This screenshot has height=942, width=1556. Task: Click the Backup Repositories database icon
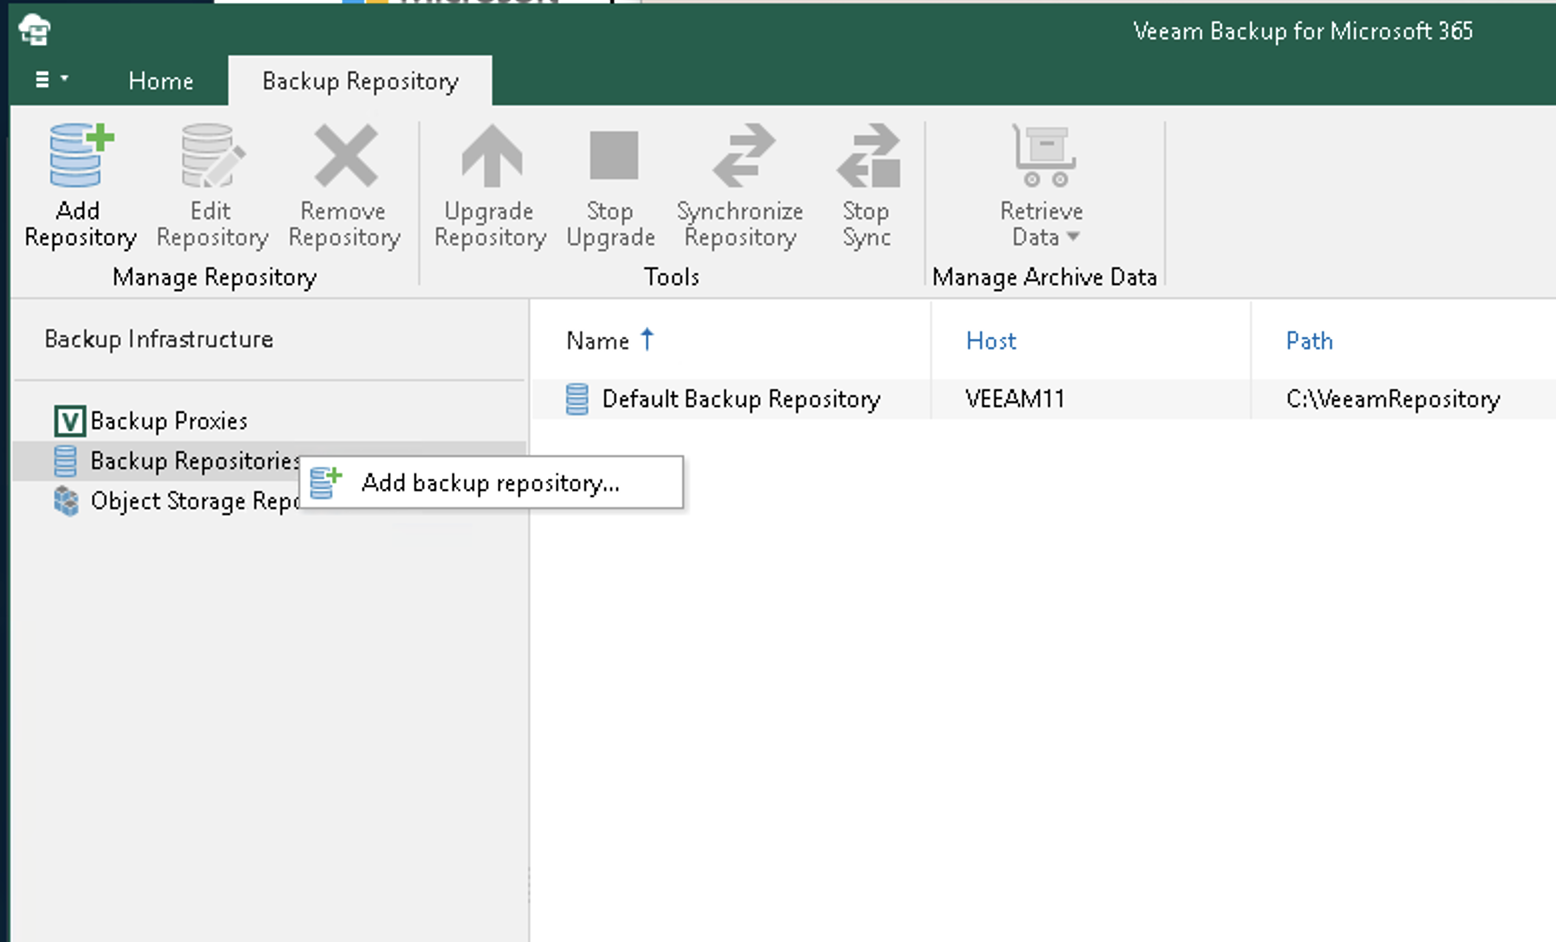[x=66, y=461]
